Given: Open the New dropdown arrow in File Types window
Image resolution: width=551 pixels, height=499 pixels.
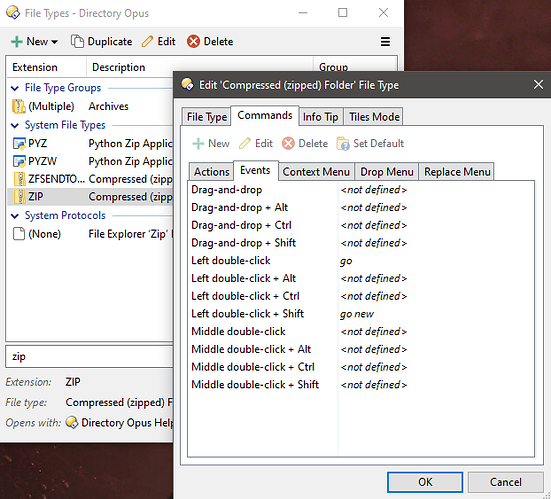Looking at the screenshot, I should click(54, 42).
